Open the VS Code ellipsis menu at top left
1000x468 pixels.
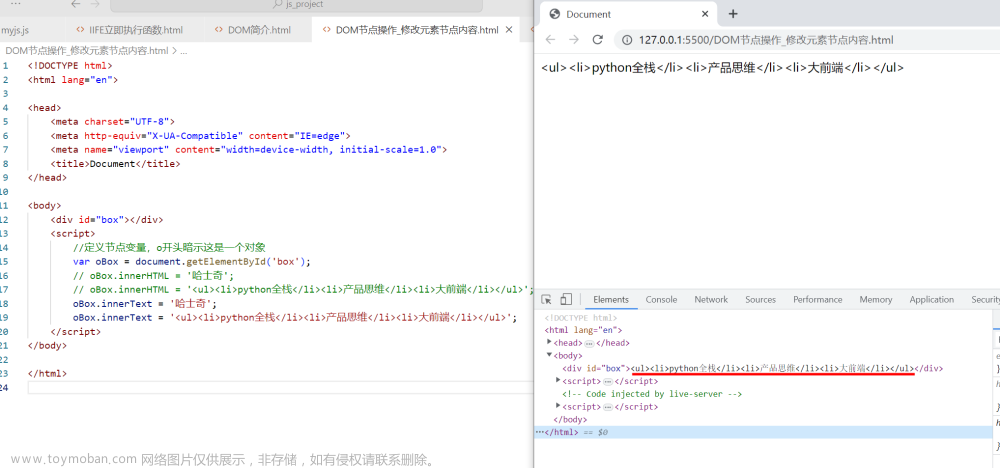[x=15, y=4]
